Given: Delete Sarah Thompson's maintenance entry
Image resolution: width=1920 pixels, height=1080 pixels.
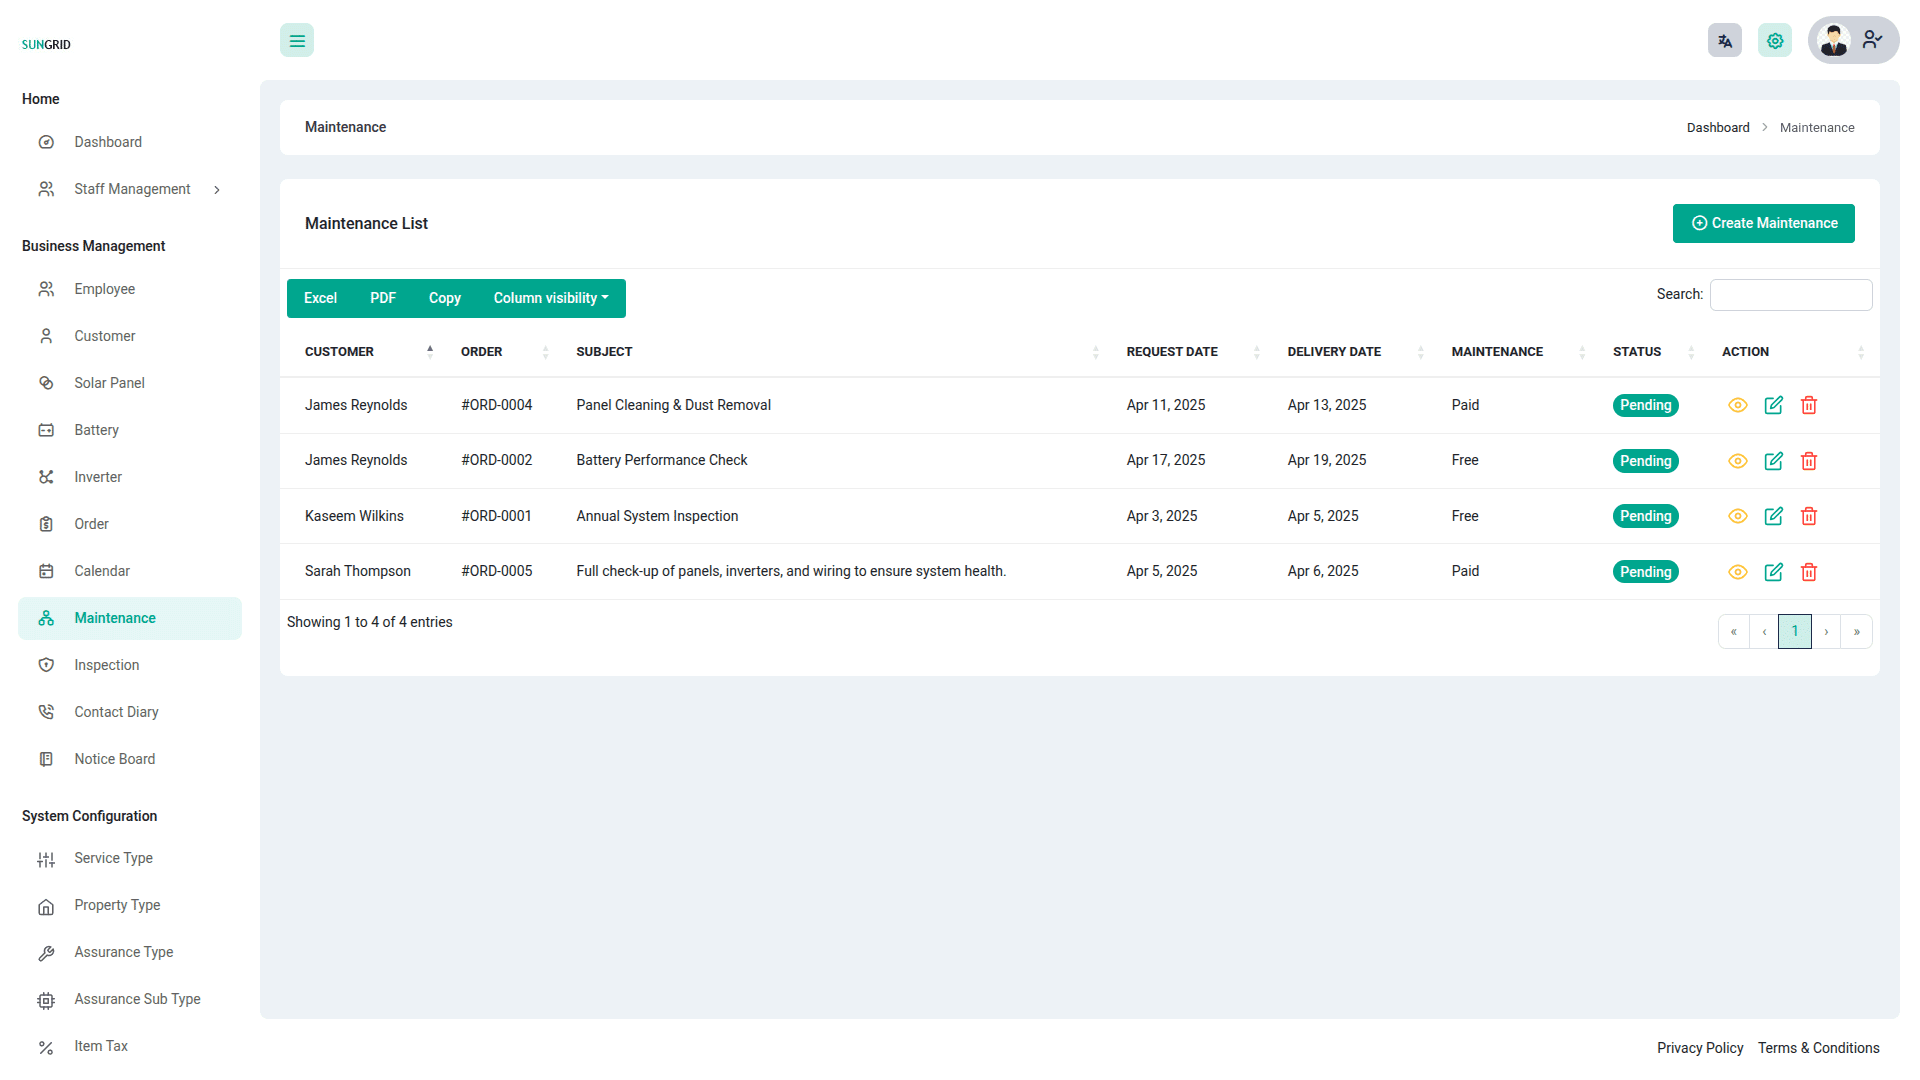Looking at the screenshot, I should [1809, 572].
